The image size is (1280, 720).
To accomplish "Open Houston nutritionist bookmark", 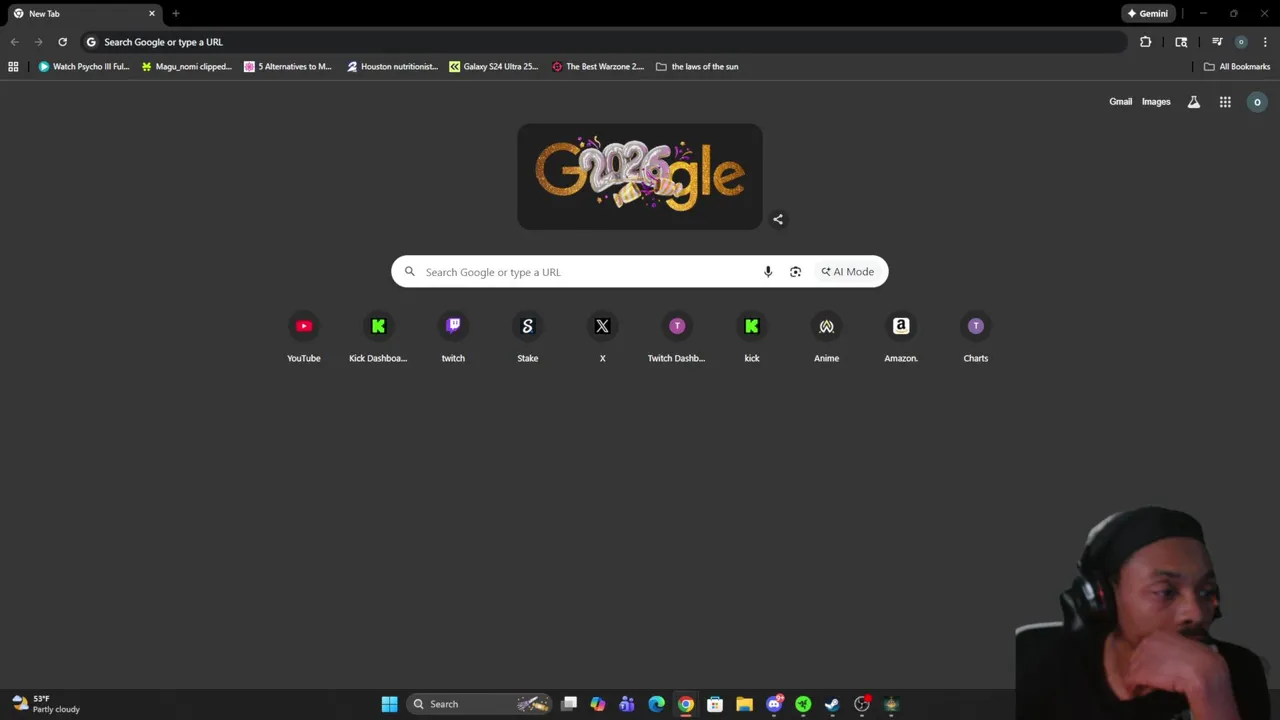I will [393, 67].
